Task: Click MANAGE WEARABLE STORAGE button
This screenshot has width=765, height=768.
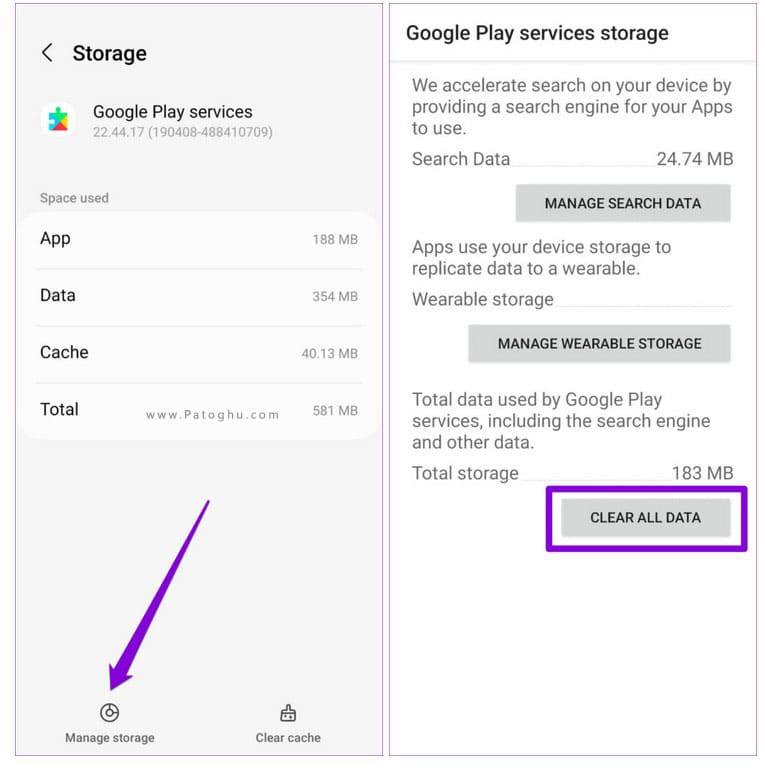Action: click(x=599, y=343)
